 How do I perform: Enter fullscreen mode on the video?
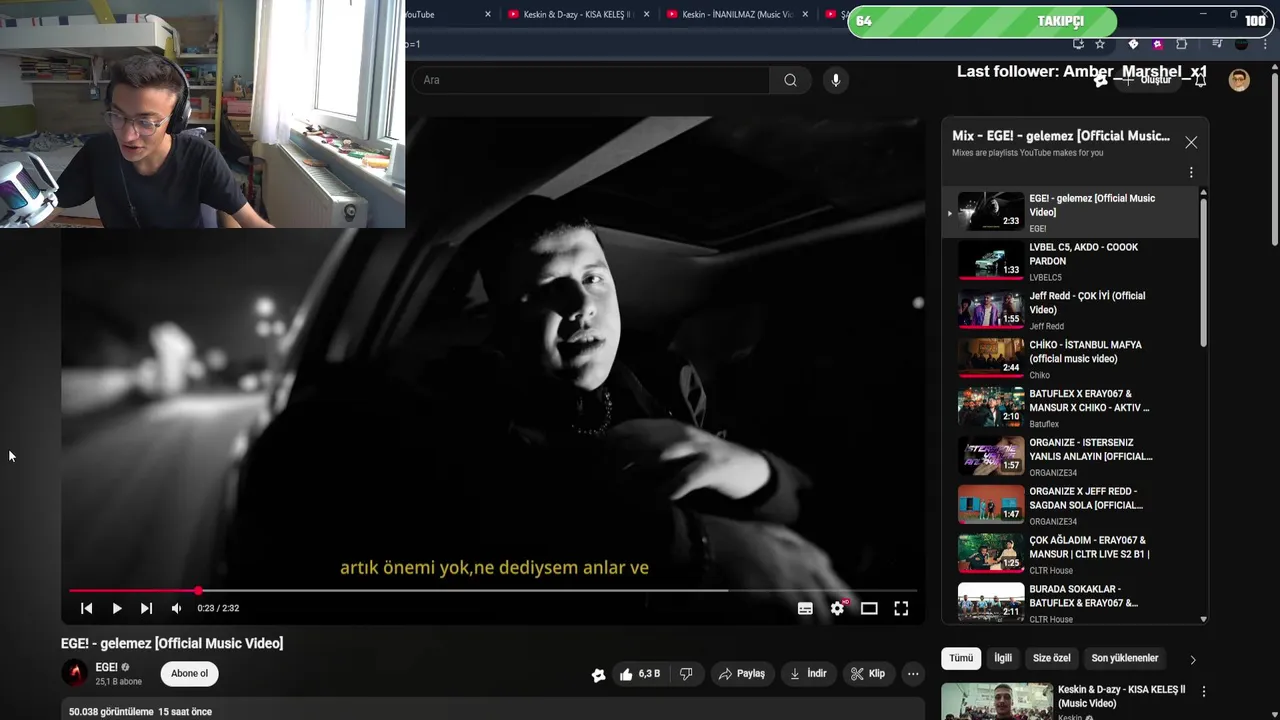pyautogui.click(x=901, y=608)
